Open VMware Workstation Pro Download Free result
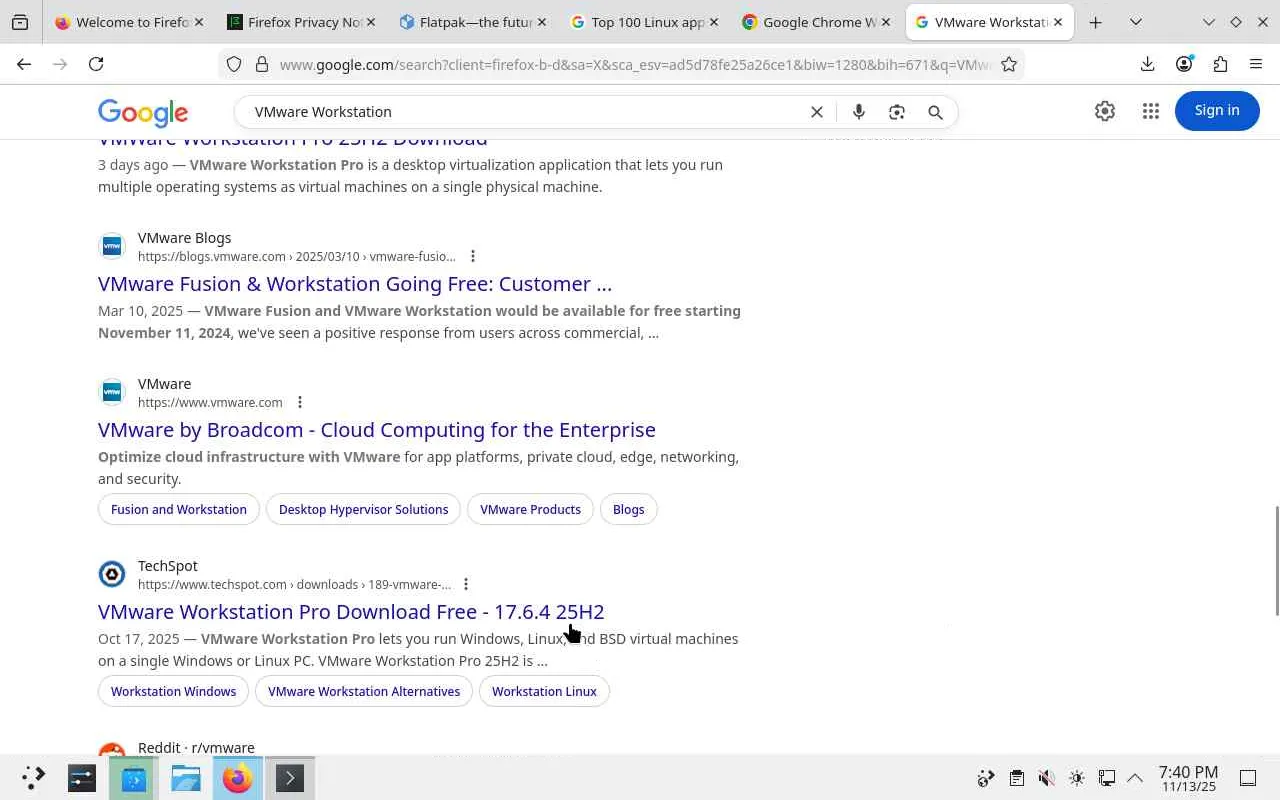Image resolution: width=1280 pixels, height=800 pixels. pyautogui.click(x=351, y=612)
